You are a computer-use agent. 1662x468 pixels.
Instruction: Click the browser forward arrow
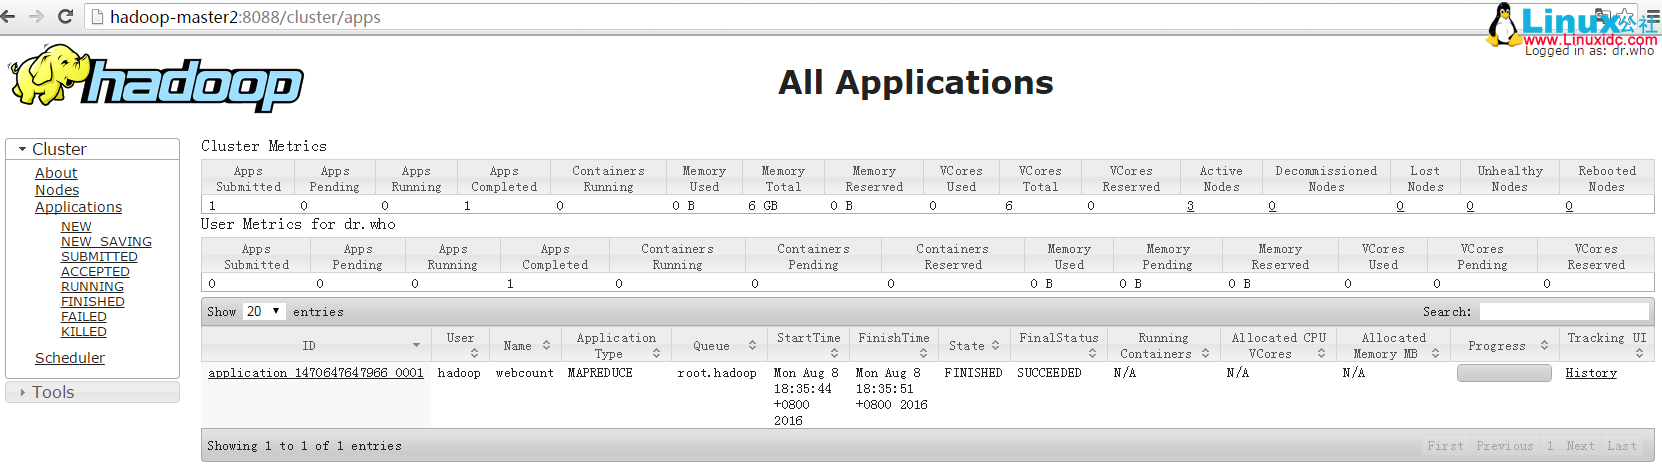[36, 17]
